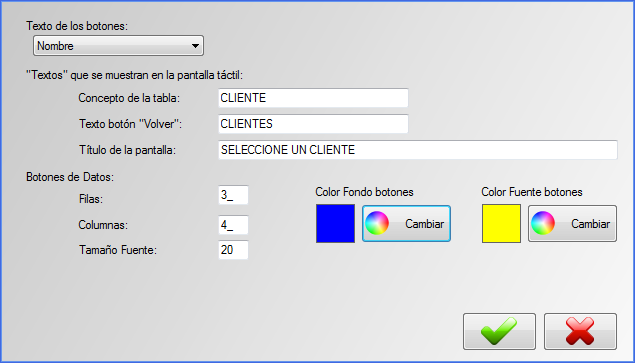635x363 pixels.
Task: Open the Nombre button-text combo box
Action: pyautogui.click(x=118, y=46)
